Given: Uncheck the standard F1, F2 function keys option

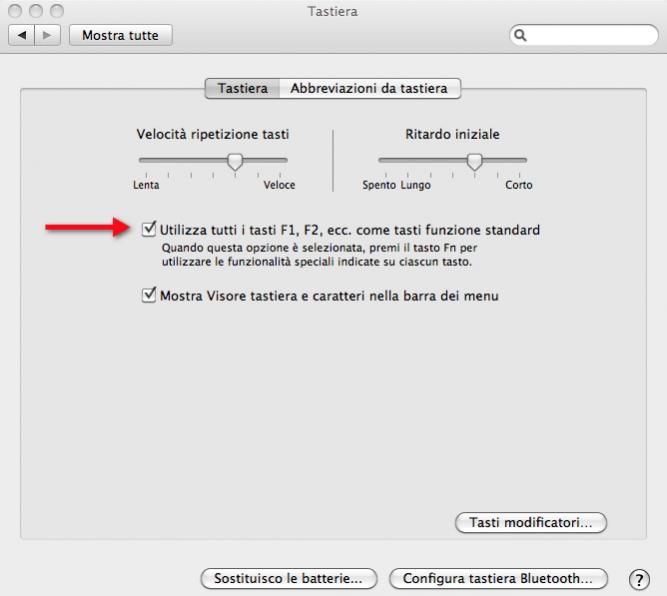Looking at the screenshot, I should (x=150, y=229).
